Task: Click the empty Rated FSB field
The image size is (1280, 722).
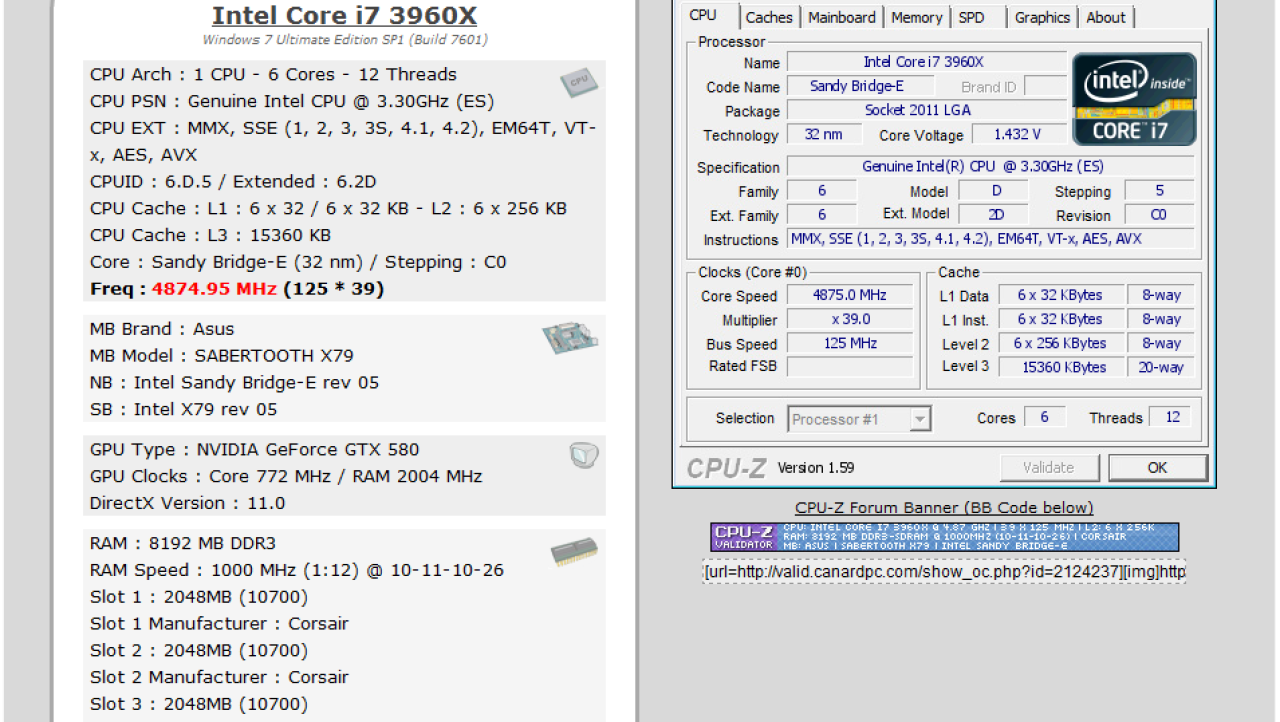Action: coord(850,367)
